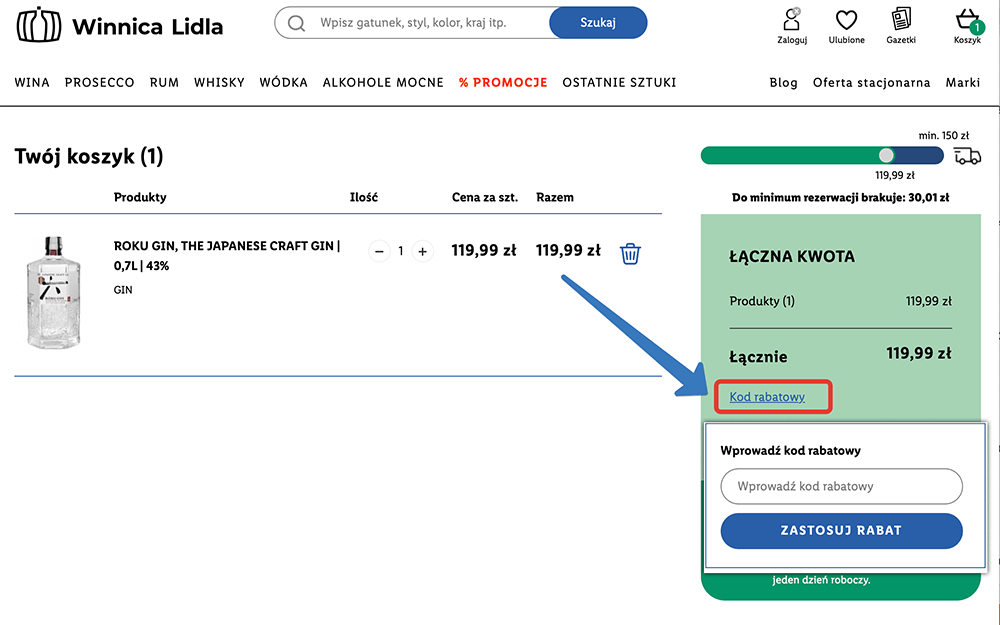
Task: Open the Roku Gin bottle thumbnail
Action: coord(53,293)
